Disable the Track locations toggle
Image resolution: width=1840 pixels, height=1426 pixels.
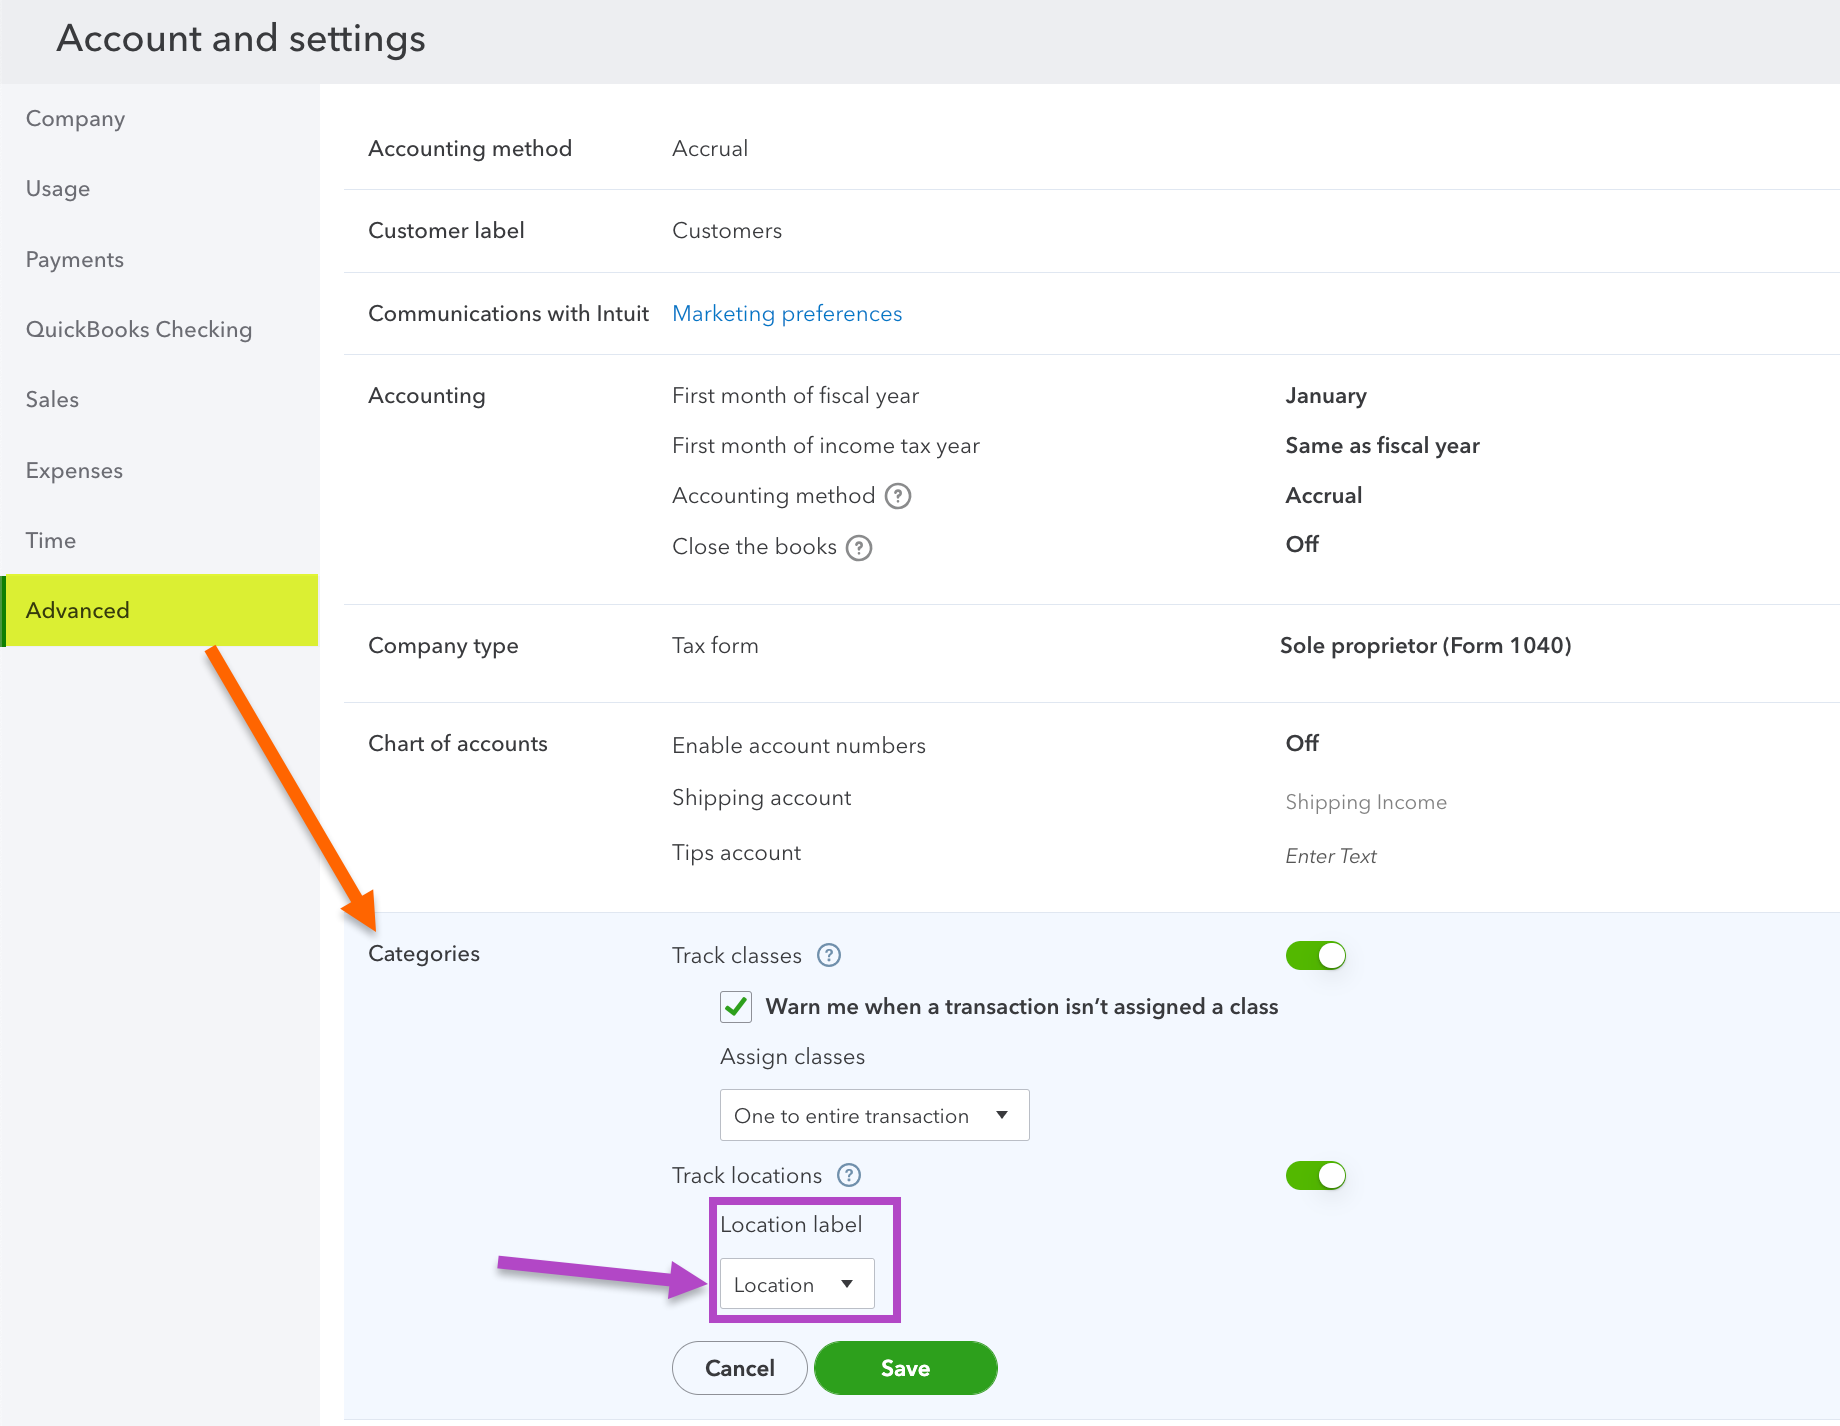coord(1315,1176)
